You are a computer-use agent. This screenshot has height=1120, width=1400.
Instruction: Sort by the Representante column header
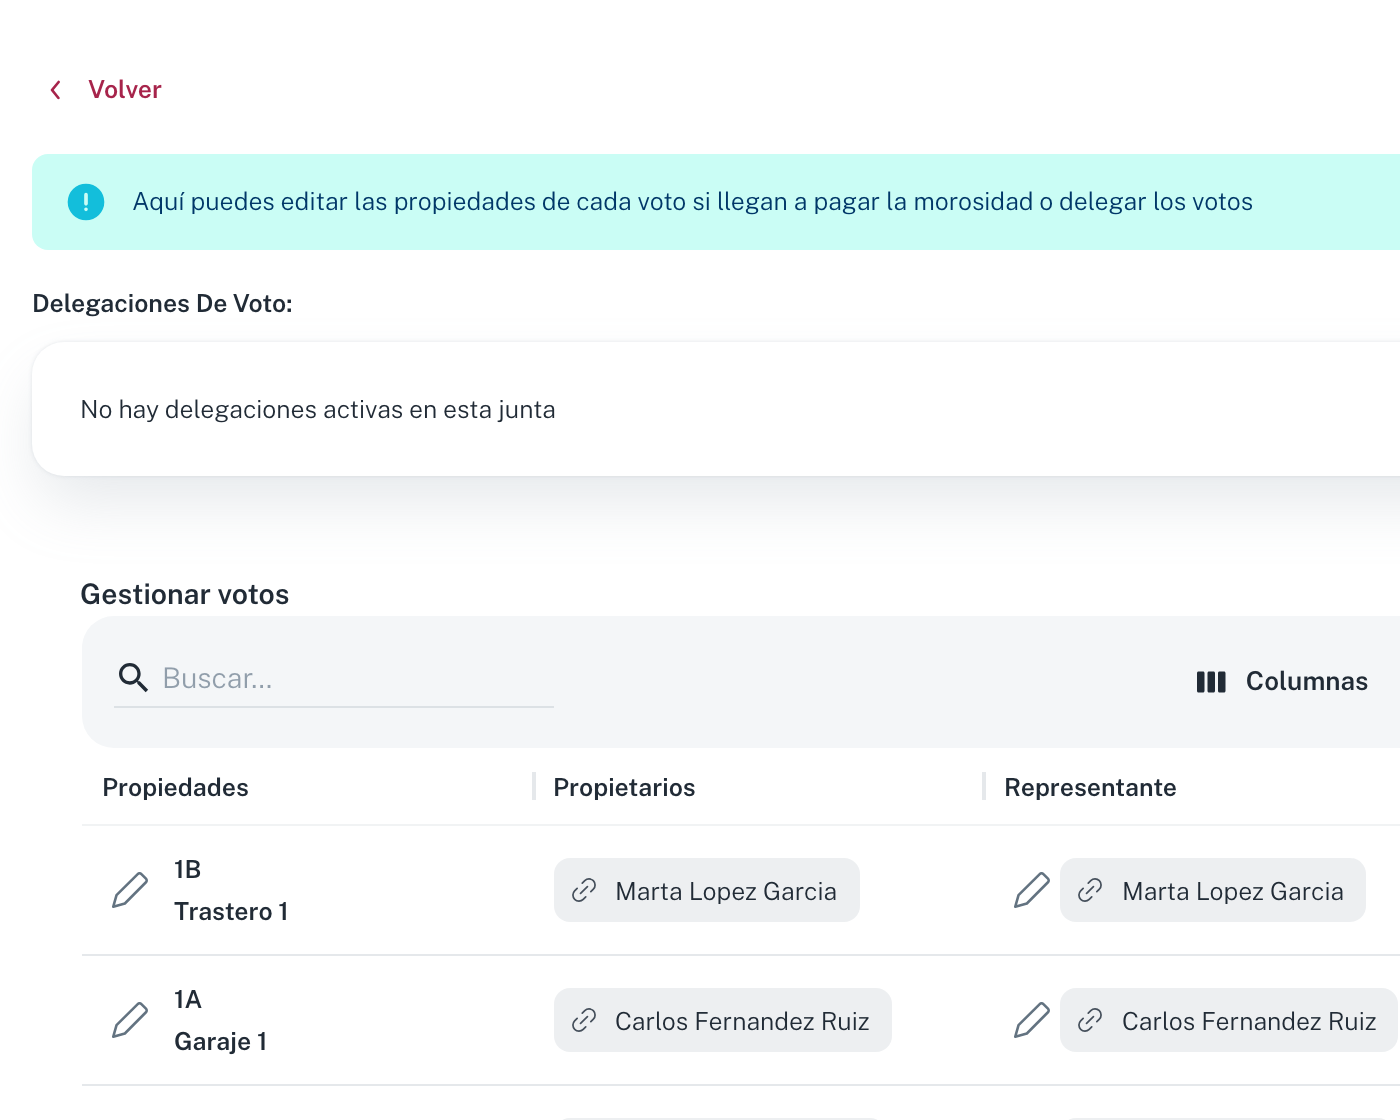[x=1090, y=788]
